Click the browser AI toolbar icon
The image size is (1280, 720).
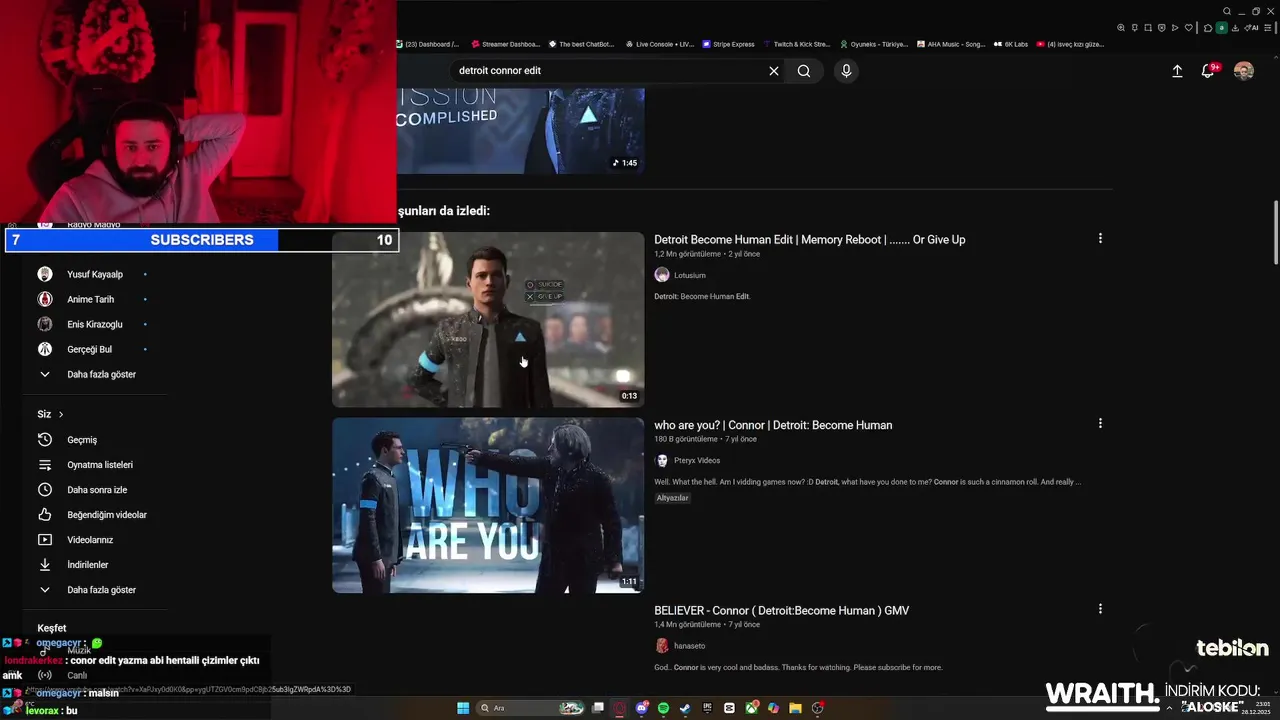pyautogui.click(x=1253, y=28)
